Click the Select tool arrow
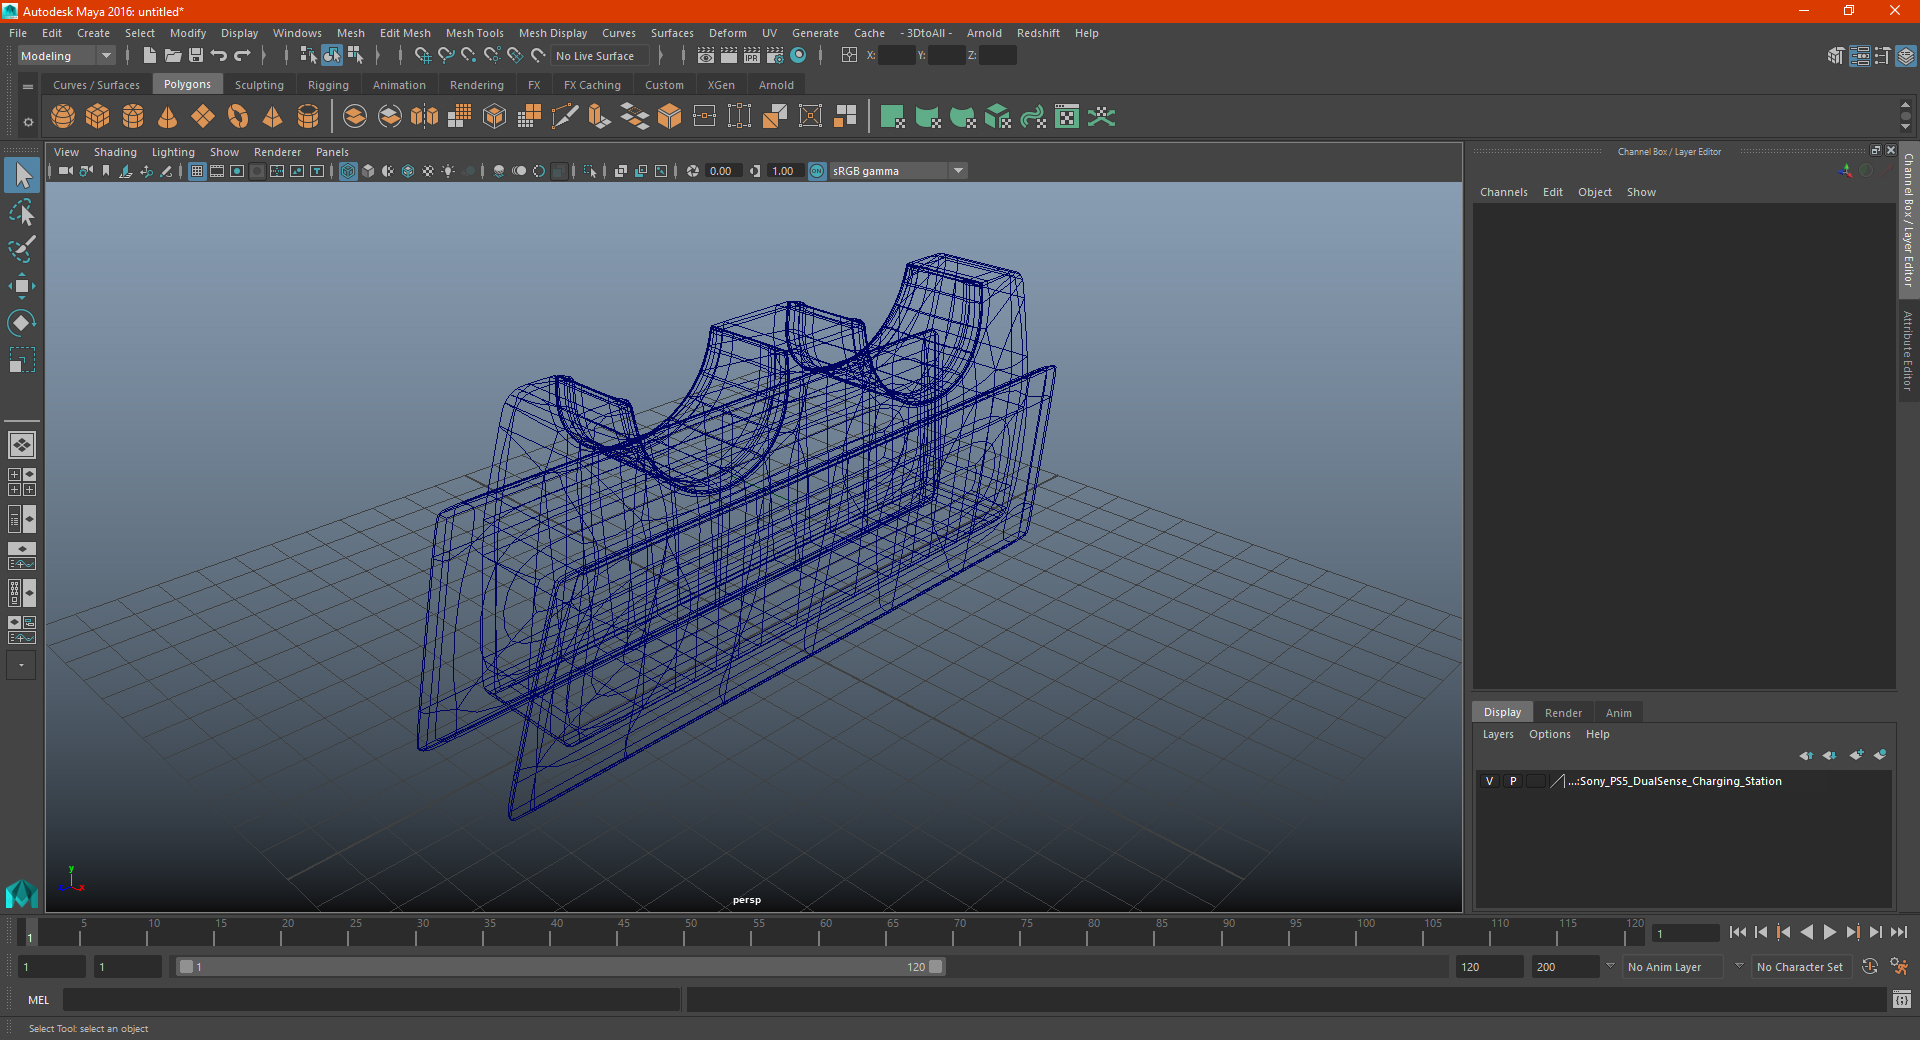The width and height of the screenshot is (1920, 1040). (22, 176)
